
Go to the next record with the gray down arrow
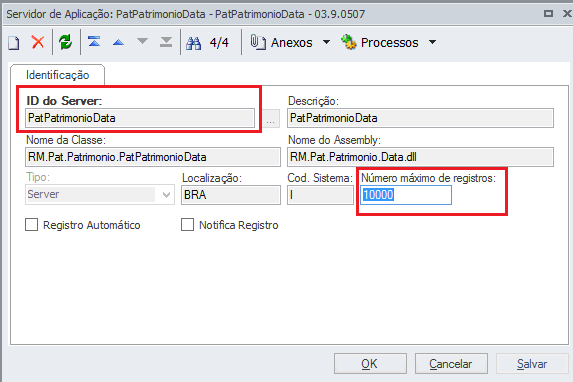pyautogui.click(x=142, y=41)
